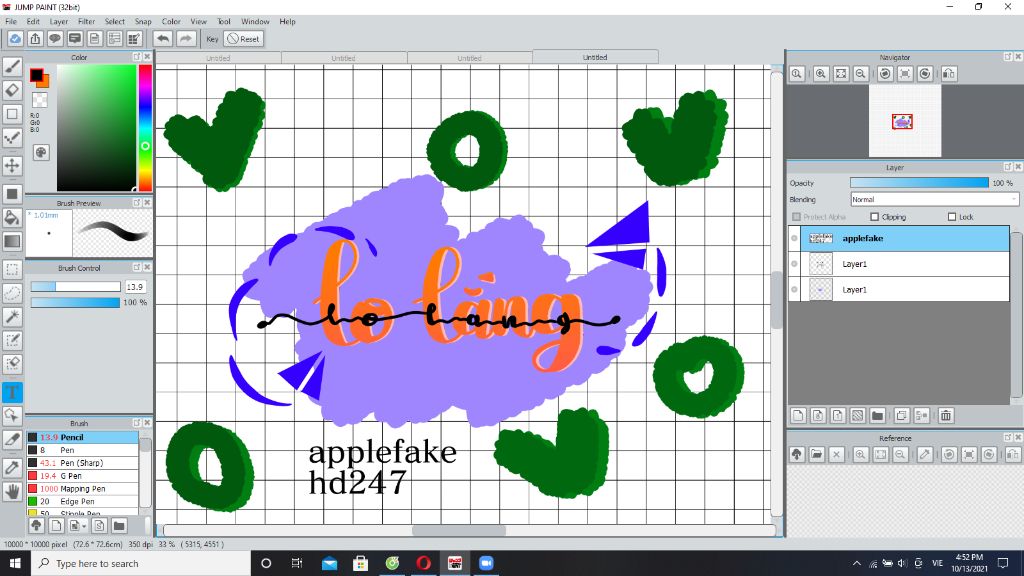This screenshot has height=576, width=1024.
Task: Click the Reset rotation button
Action: click(x=244, y=39)
